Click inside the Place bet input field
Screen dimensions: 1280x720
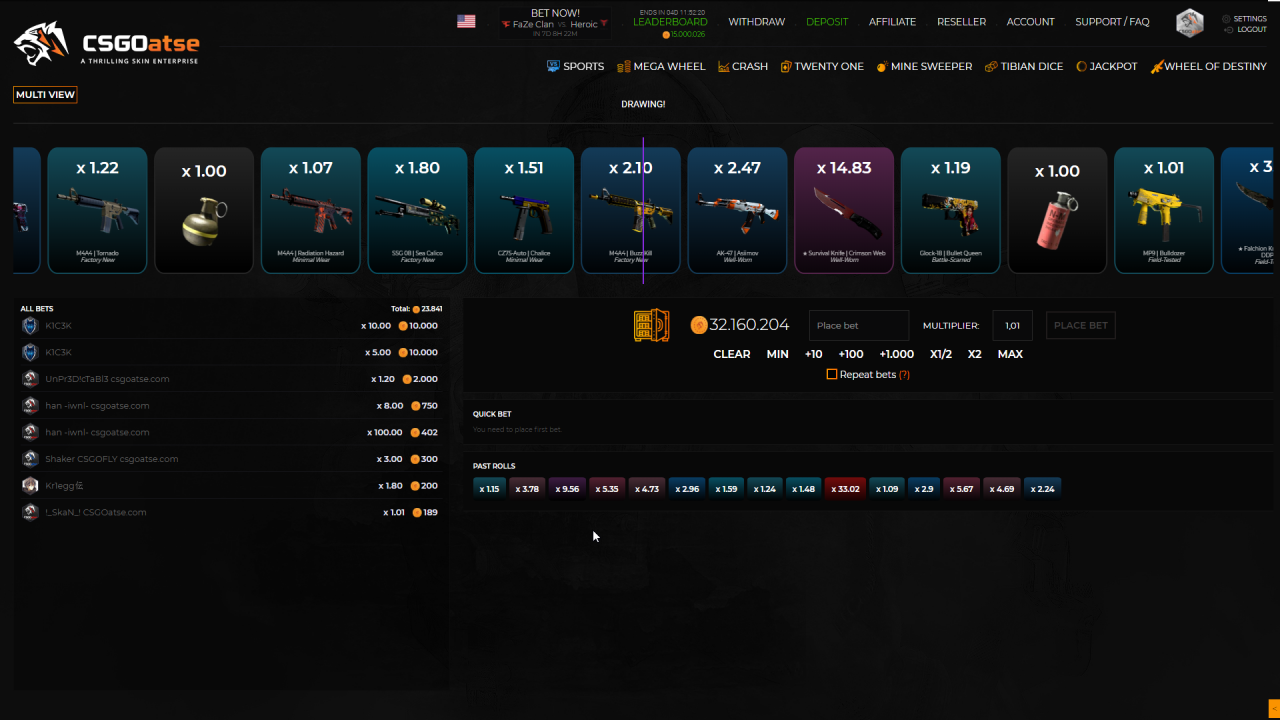pyautogui.click(x=858, y=325)
